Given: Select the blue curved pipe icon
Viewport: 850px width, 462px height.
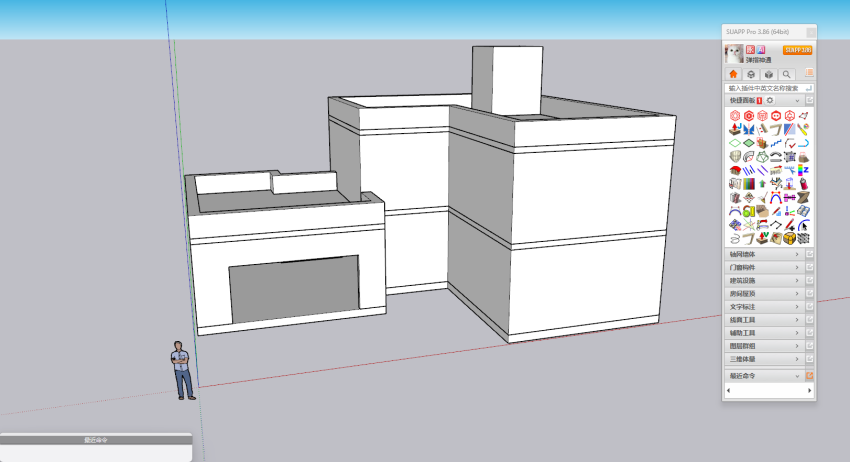Looking at the screenshot, I should [803, 143].
